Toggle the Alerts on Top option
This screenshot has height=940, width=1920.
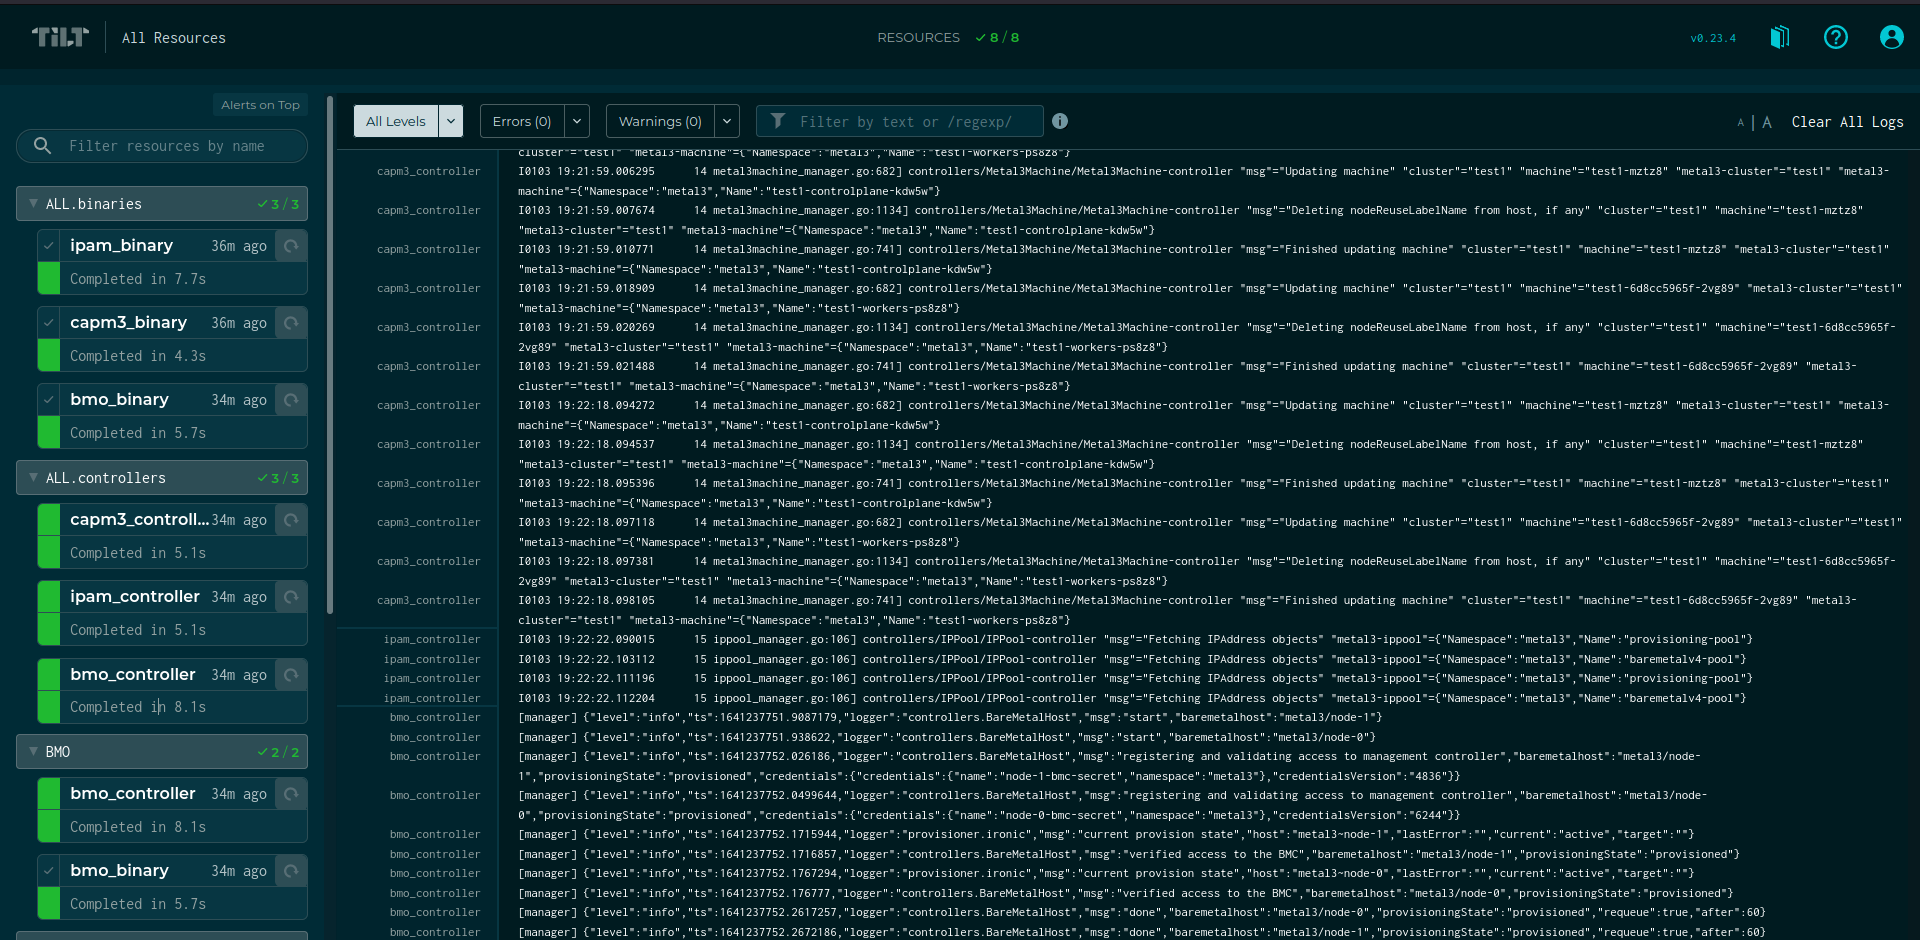click(x=260, y=105)
